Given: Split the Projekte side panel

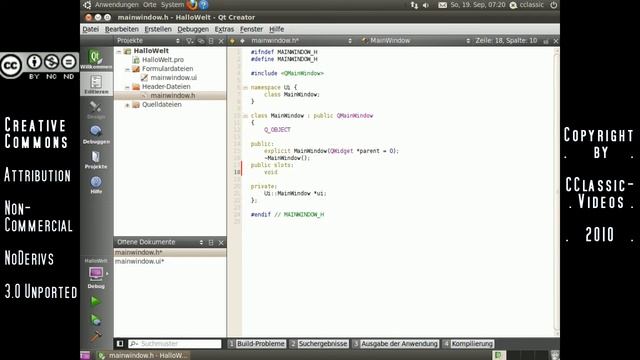Looking at the screenshot, I should click(211, 41).
